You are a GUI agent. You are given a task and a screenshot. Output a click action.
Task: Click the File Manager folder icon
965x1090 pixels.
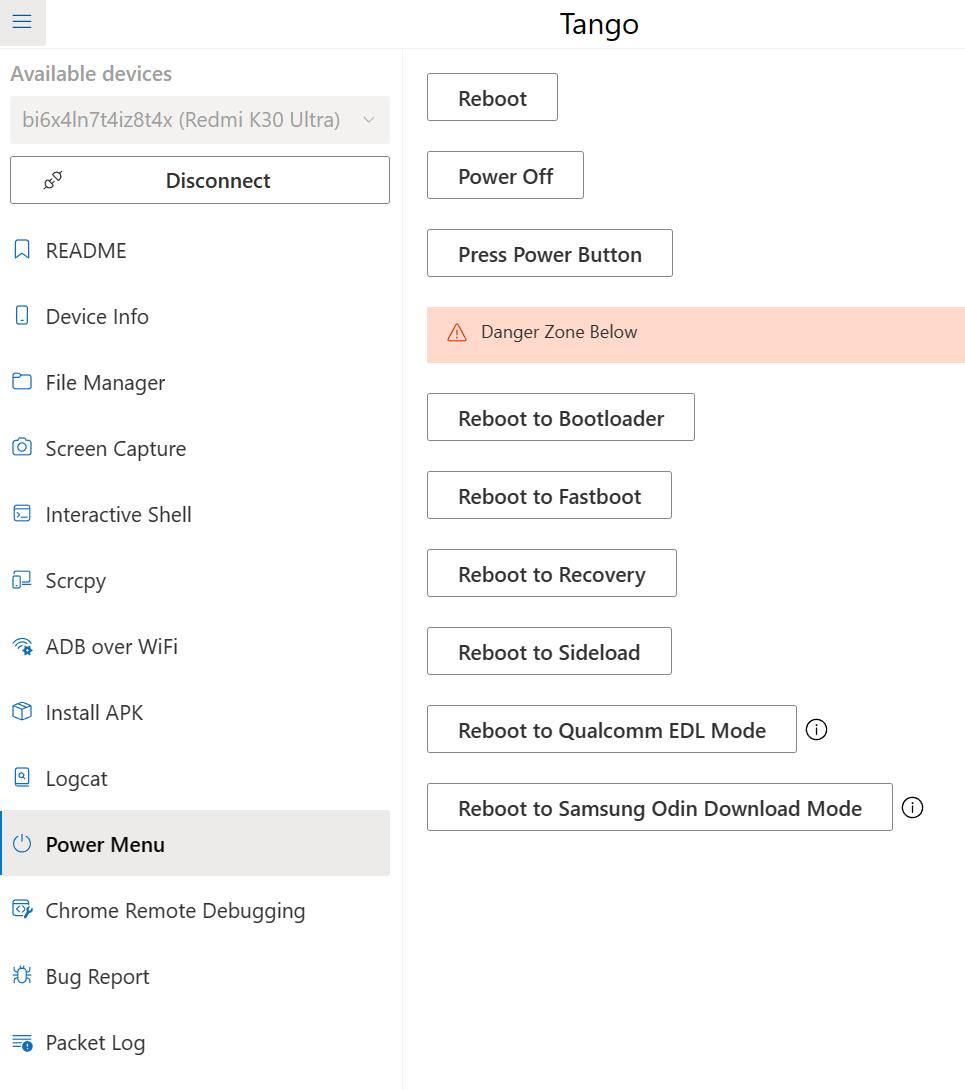[x=22, y=382]
